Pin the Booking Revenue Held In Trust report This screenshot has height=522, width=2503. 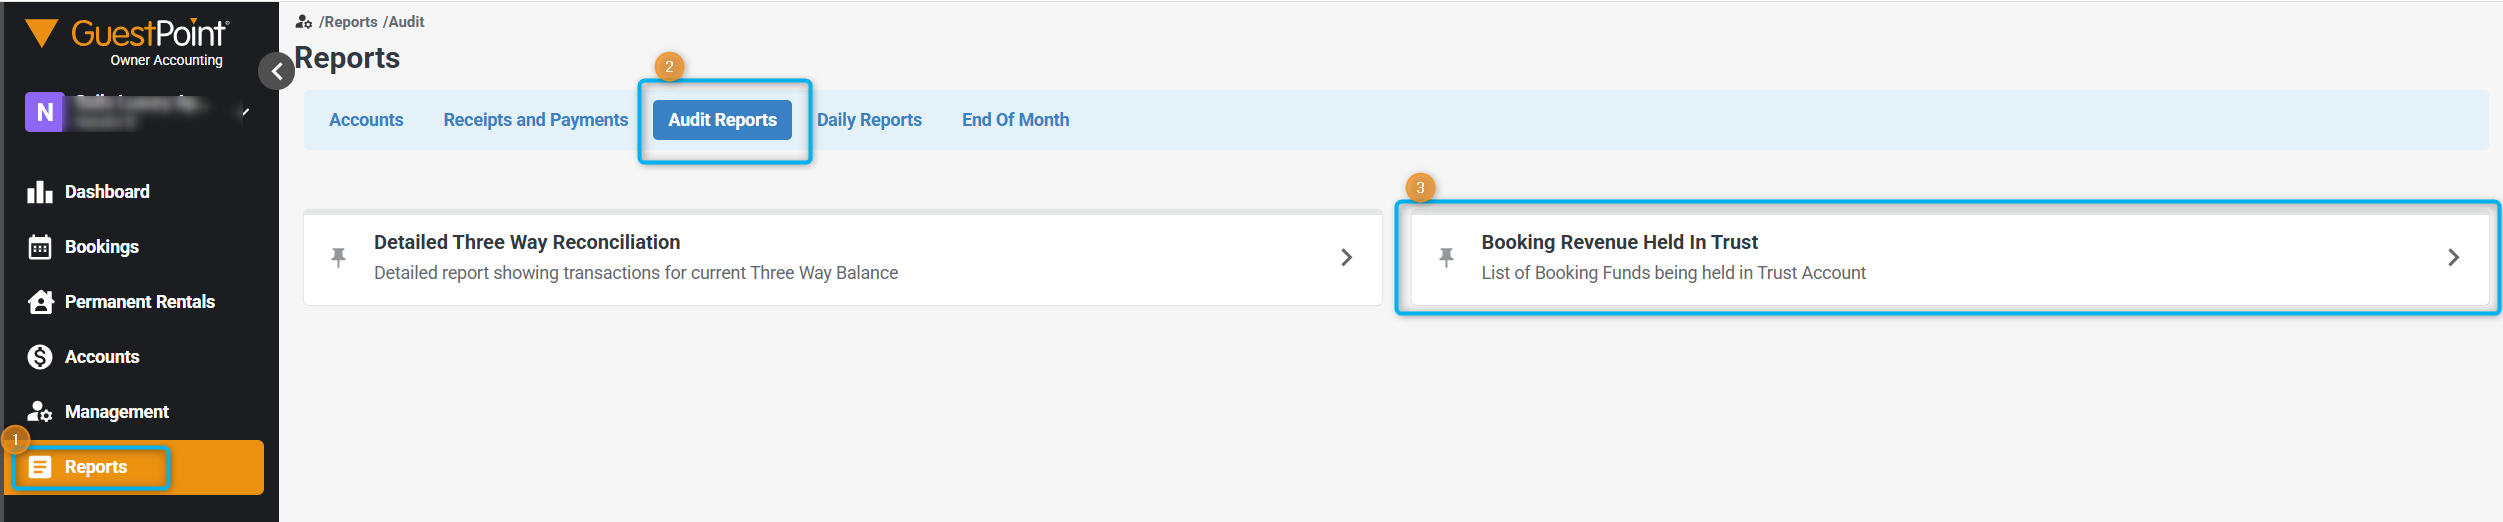tap(1446, 258)
